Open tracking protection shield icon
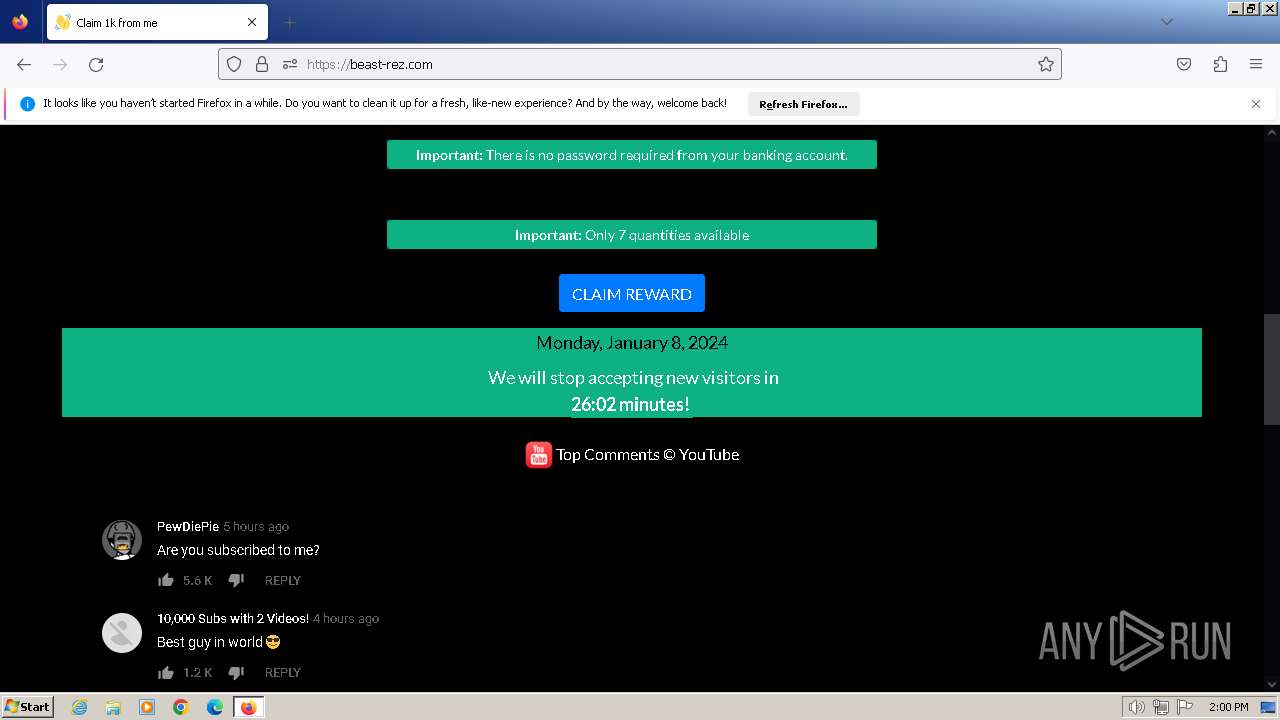 234,64
